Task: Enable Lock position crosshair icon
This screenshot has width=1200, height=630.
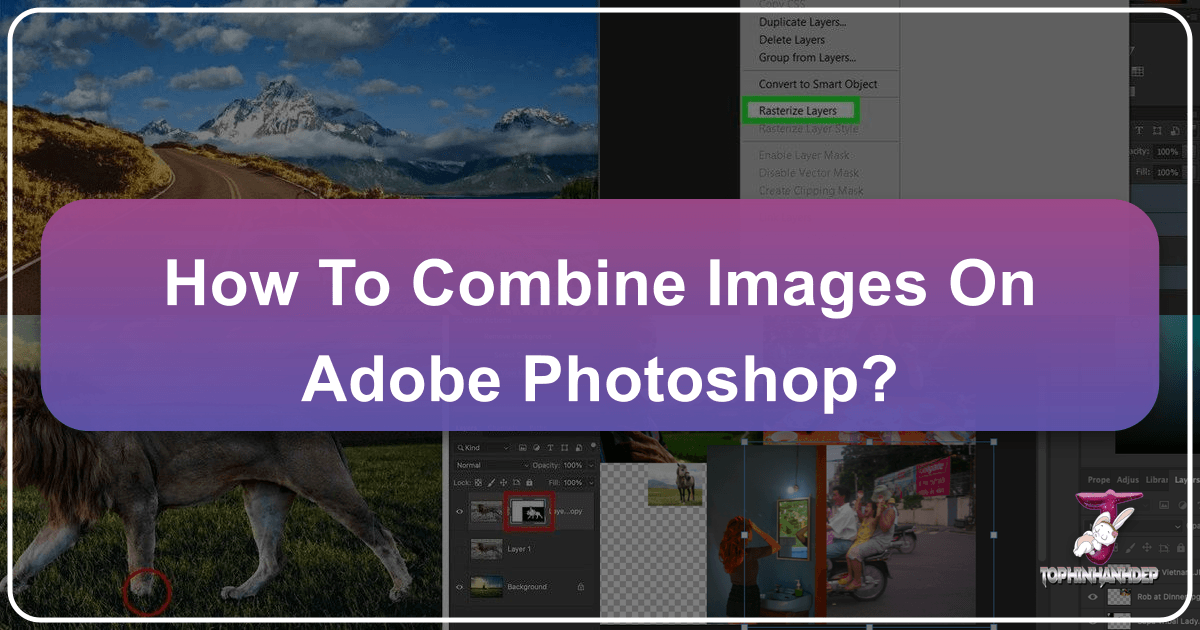Action: tap(503, 483)
